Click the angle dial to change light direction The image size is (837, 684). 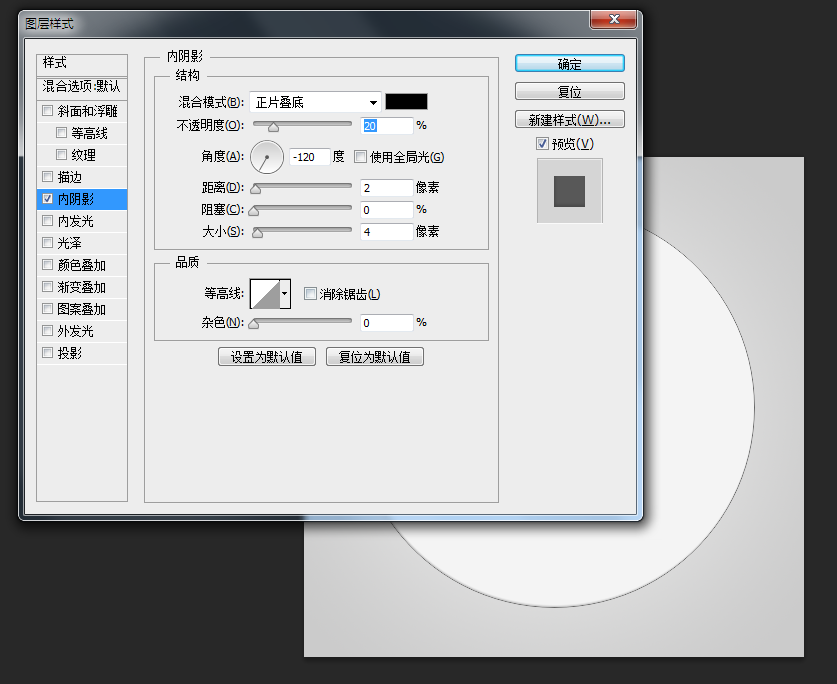click(x=266, y=158)
